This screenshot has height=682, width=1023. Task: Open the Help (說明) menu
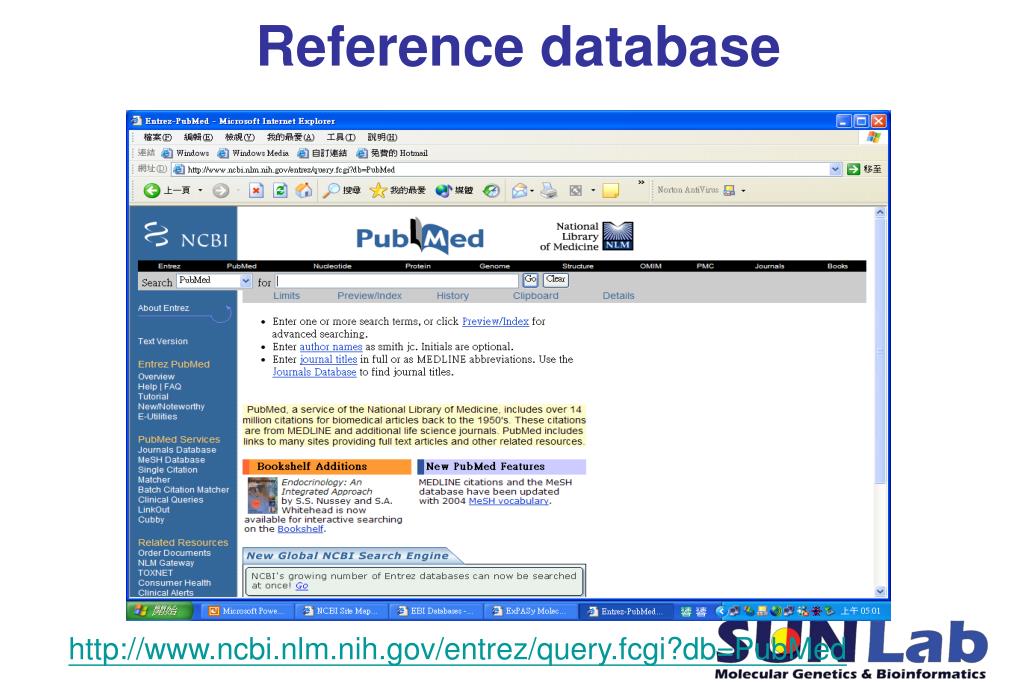[382, 137]
